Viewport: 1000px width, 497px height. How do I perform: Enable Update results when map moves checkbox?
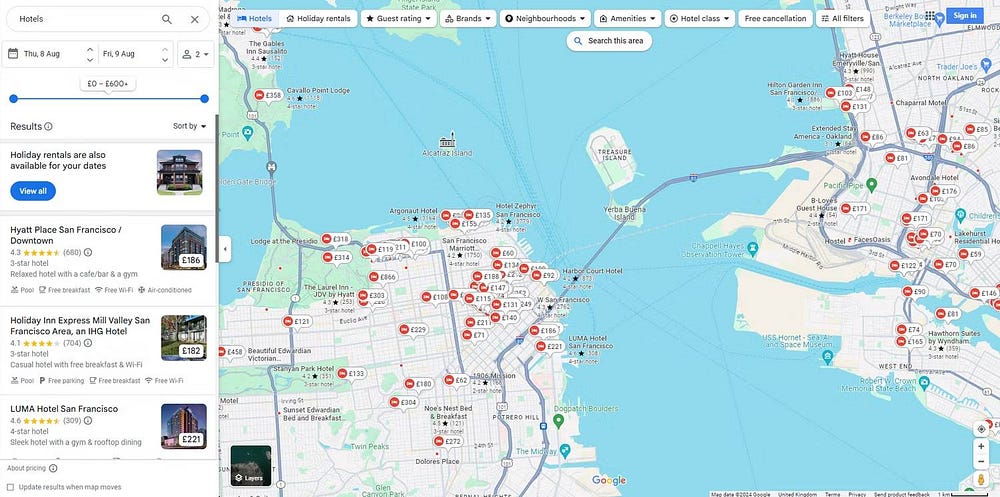point(11,487)
